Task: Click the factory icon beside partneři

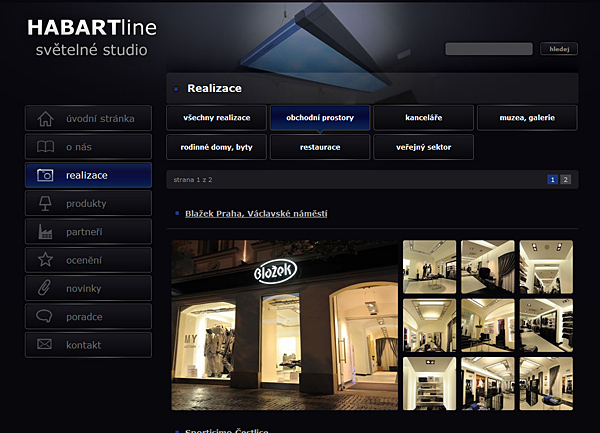Action: [45, 231]
